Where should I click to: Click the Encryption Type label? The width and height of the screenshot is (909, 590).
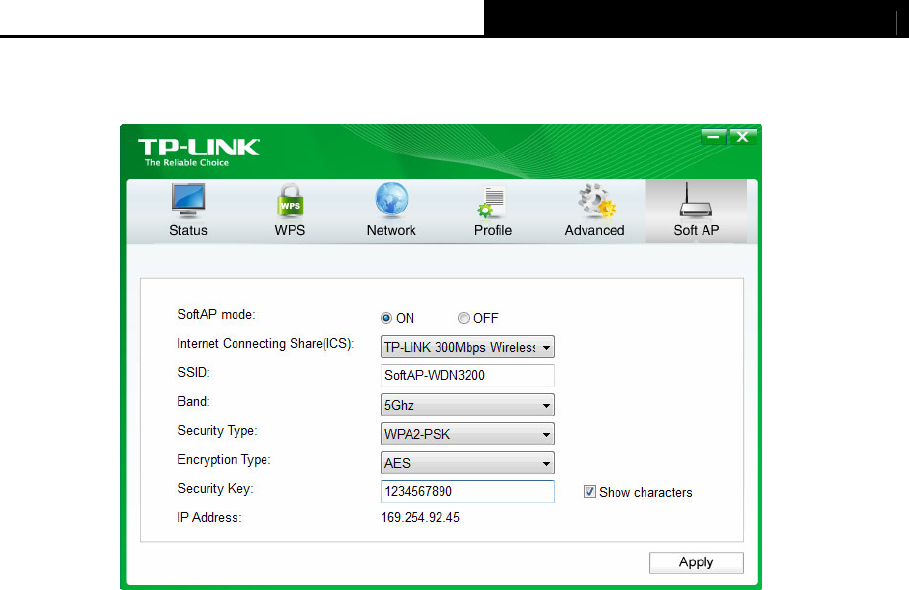224,460
